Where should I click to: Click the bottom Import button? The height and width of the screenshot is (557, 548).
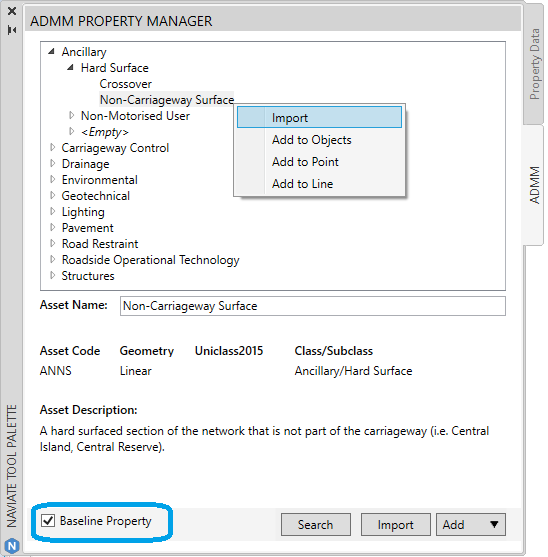(396, 524)
